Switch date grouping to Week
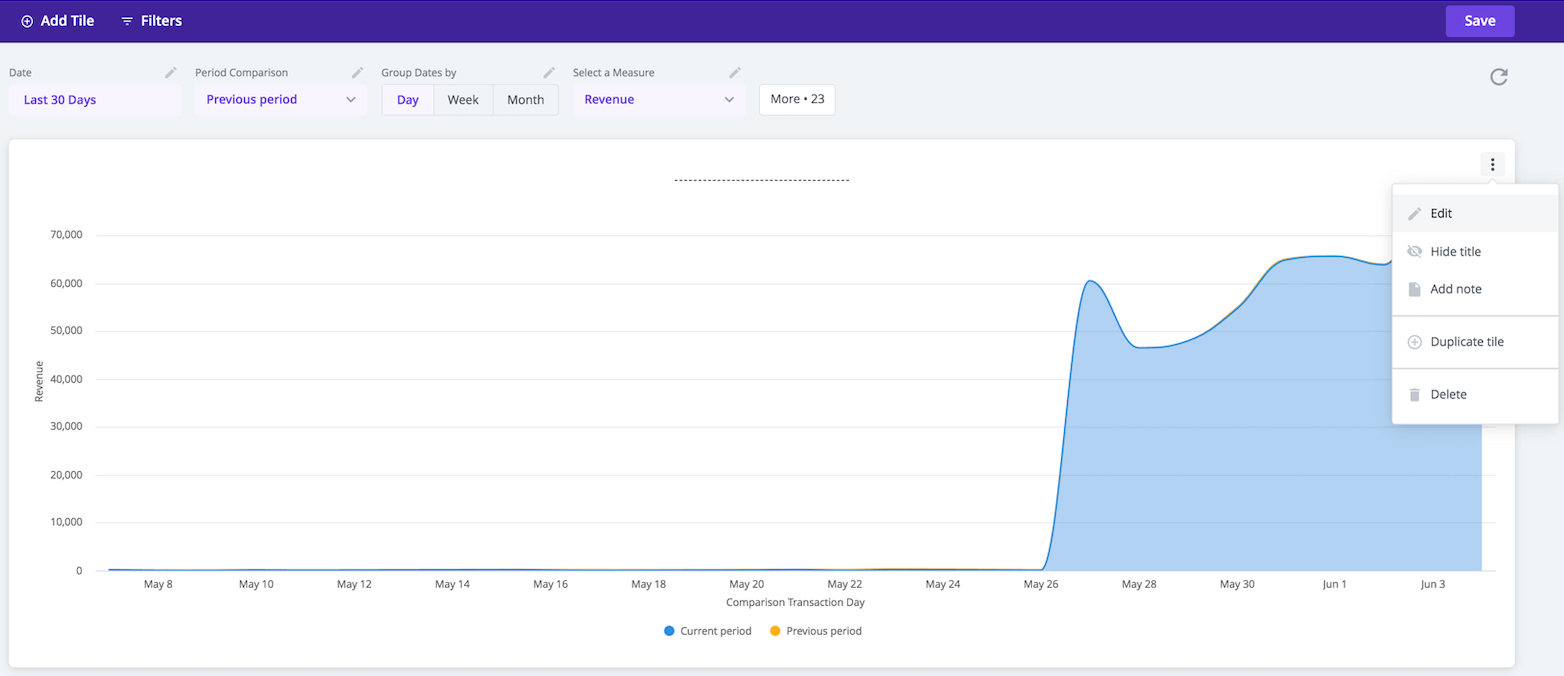The width and height of the screenshot is (1564, 676). pyautogui.click(x=463, y=100)
